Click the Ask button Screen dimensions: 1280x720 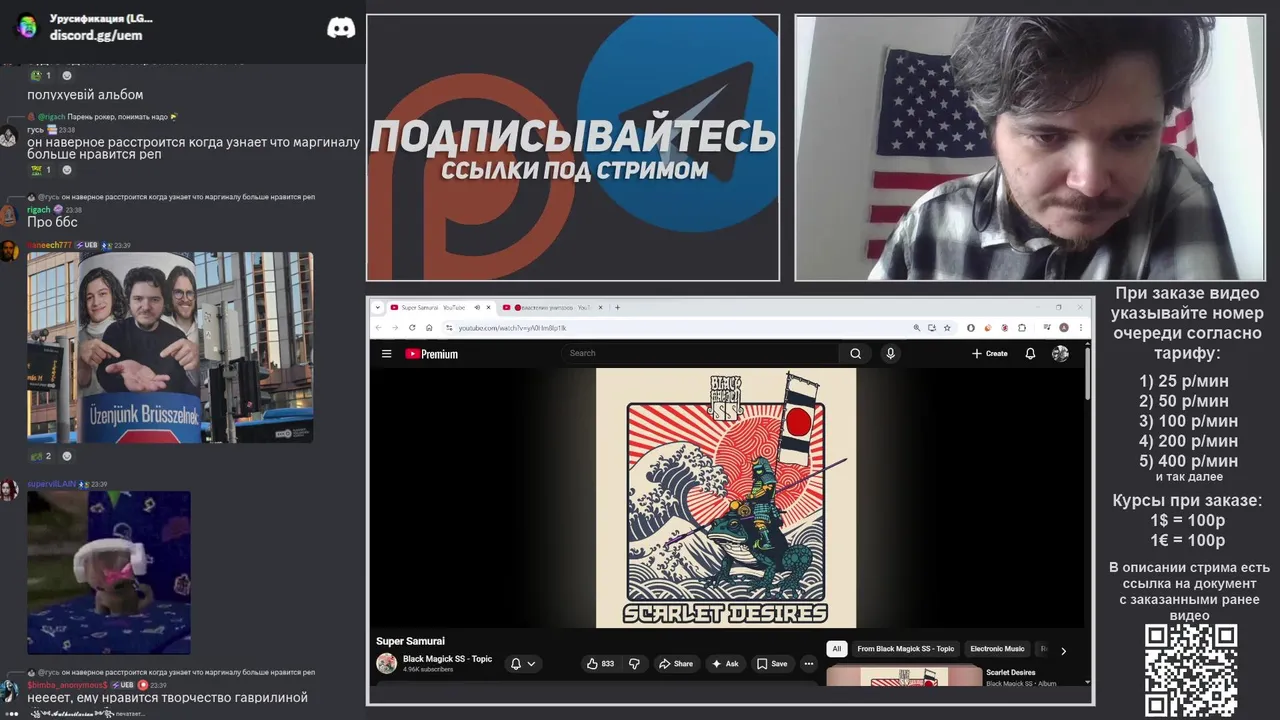coord(724,663)
